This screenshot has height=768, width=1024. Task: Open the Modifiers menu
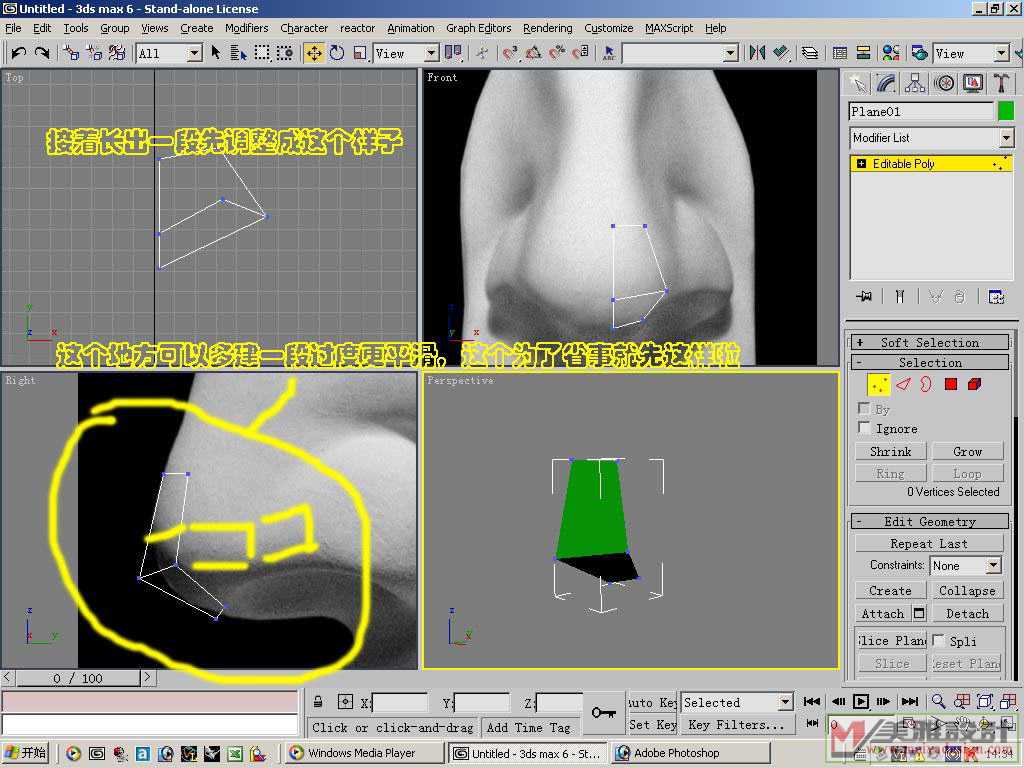click(x=246, y=28)
